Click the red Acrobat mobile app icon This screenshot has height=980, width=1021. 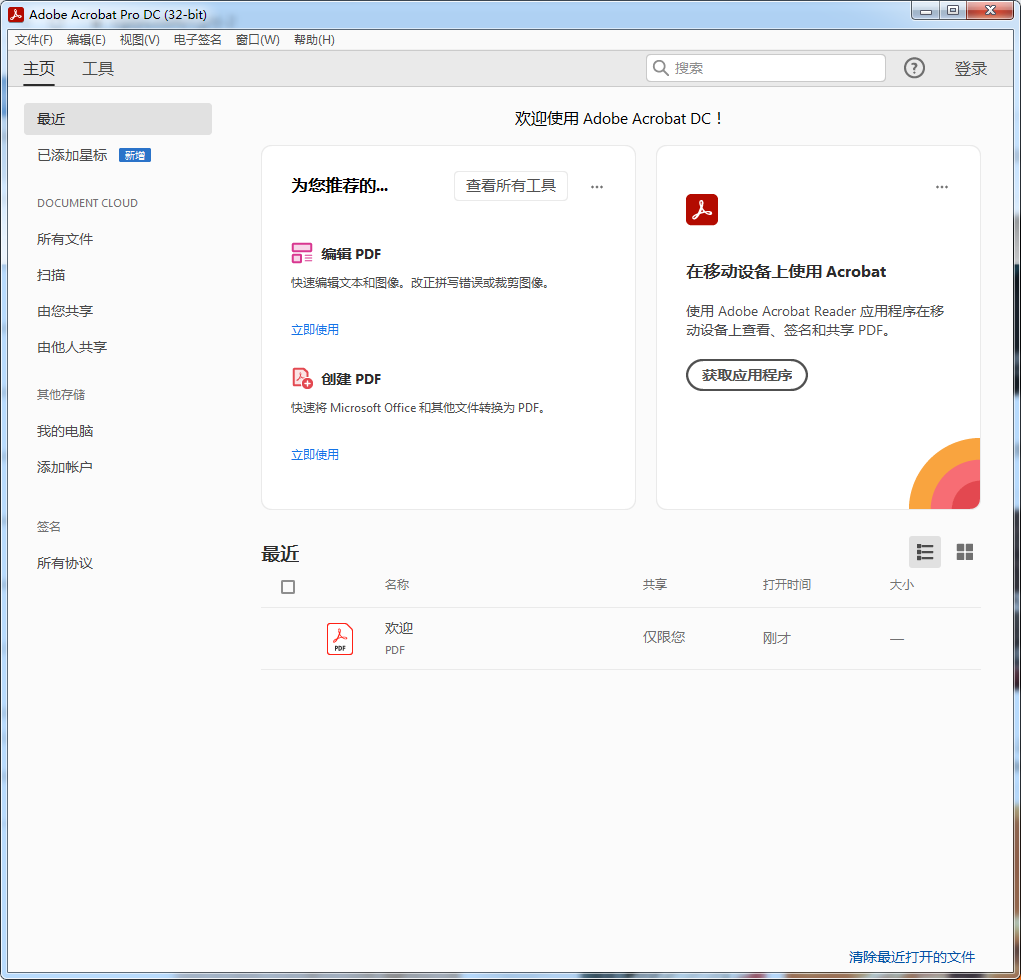[x=702, y=210]
